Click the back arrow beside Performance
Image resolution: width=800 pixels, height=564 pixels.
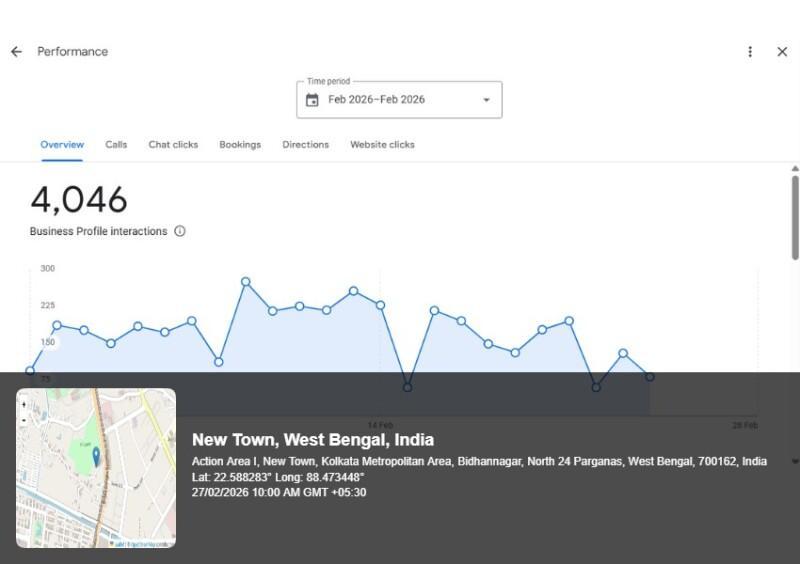point(16,52)
